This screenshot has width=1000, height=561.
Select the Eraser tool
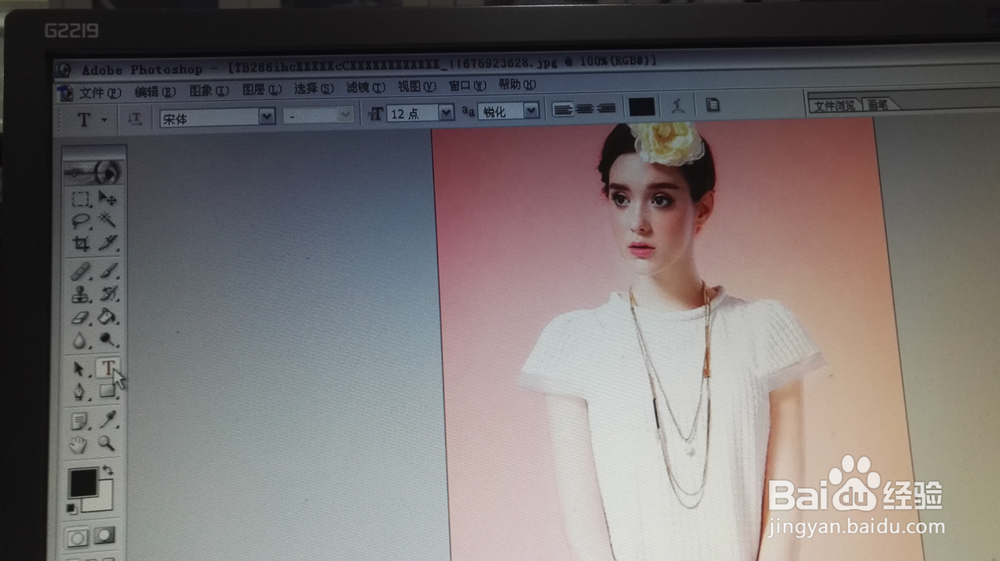pos(80,317)
